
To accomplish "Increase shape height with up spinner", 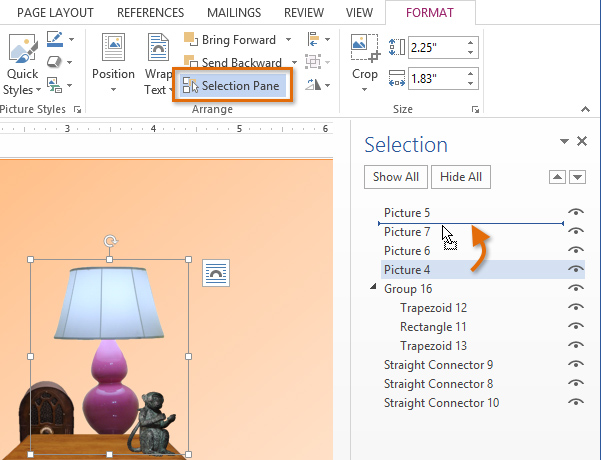I will (471, 42).
